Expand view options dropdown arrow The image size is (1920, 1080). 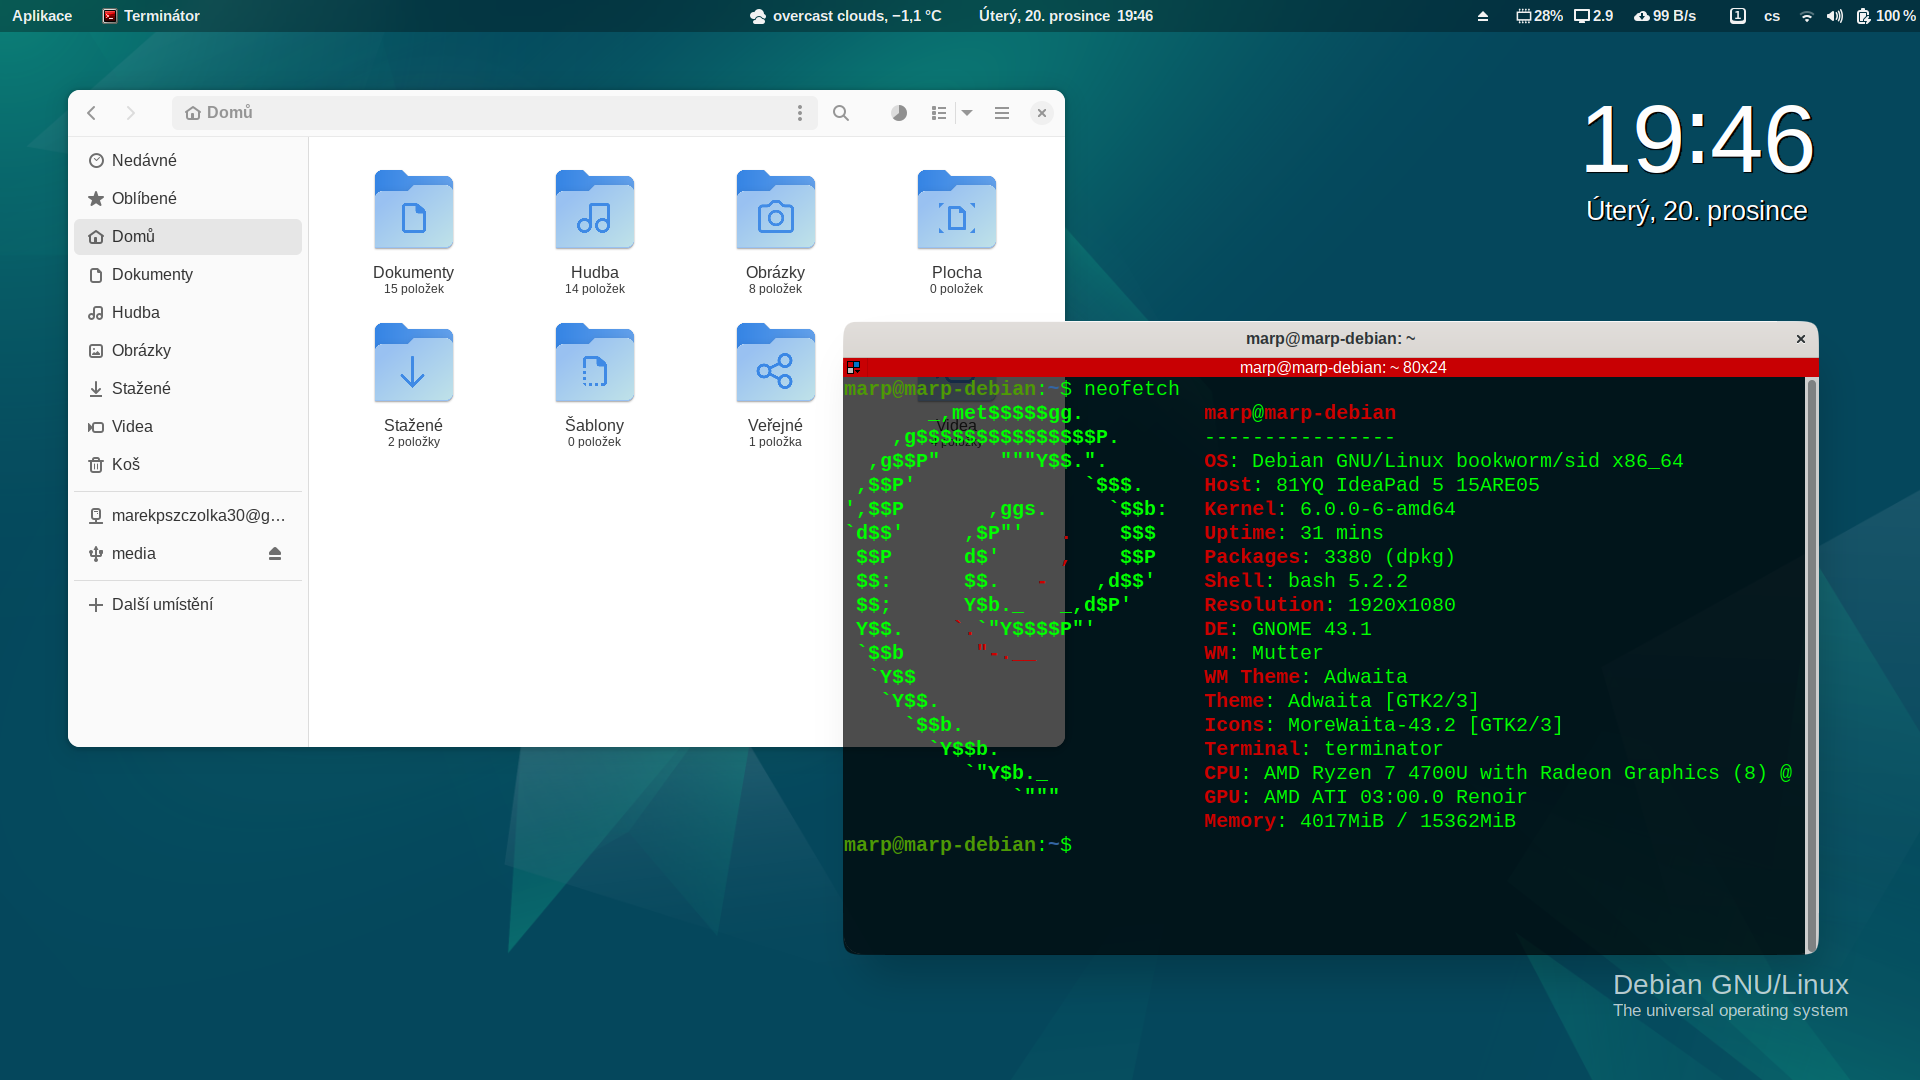(x=967, y=113)
